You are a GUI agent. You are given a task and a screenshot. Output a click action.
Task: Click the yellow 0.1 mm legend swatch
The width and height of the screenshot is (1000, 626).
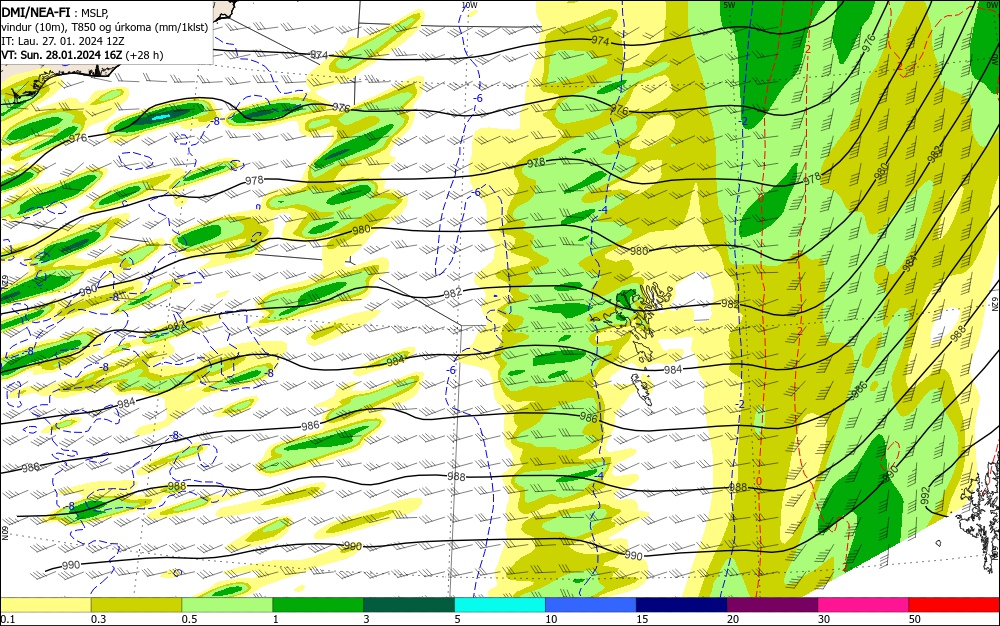click(x=45, y=605)
